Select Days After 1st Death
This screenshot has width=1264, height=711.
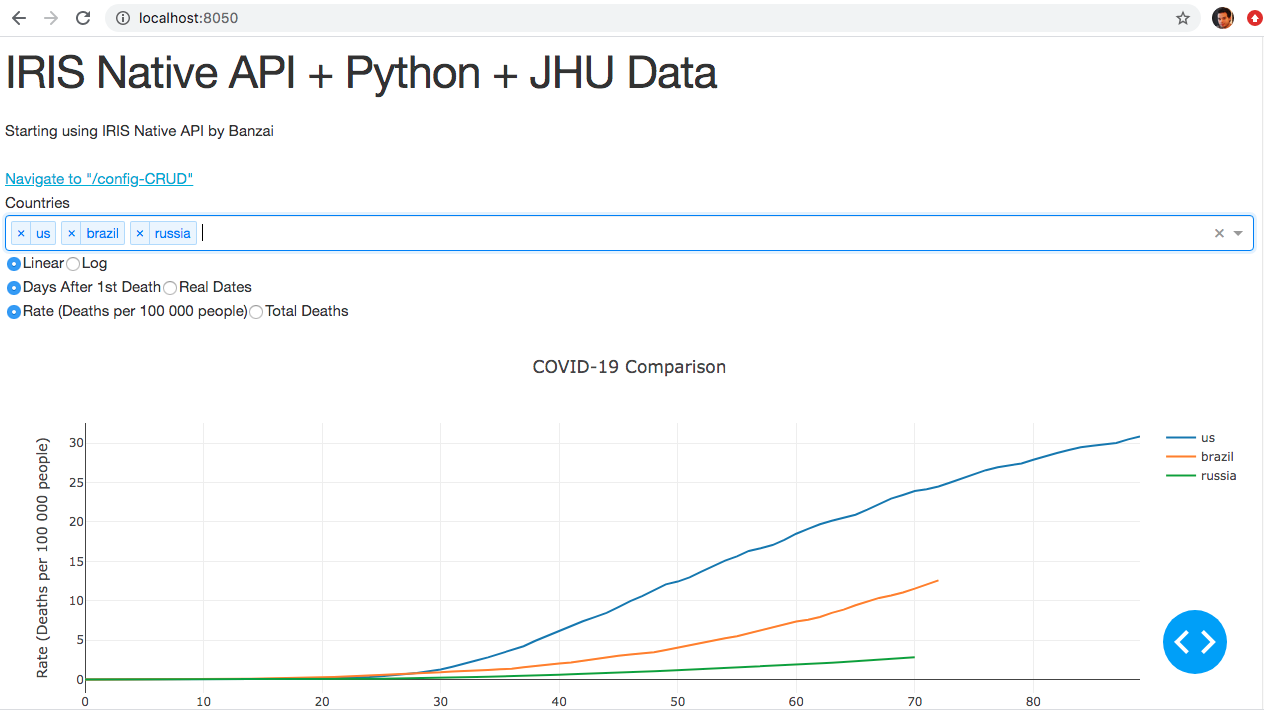tap(14, 288)
